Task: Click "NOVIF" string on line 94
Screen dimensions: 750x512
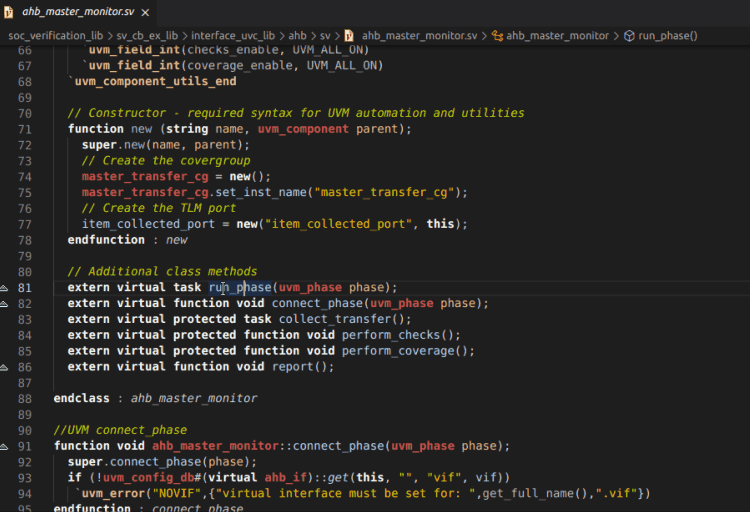Action: pyautogui.click(x=180, y=493)
